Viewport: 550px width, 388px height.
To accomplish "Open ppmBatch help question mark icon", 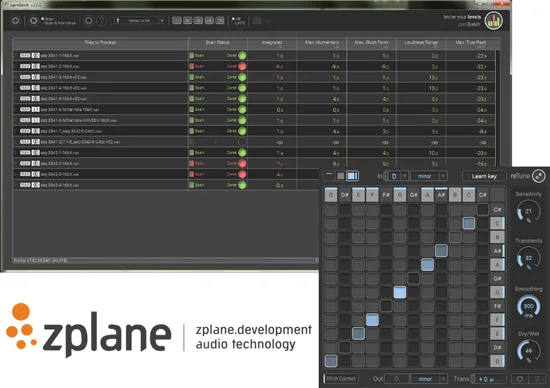I will pyautogui.click(x=101, y=21).
